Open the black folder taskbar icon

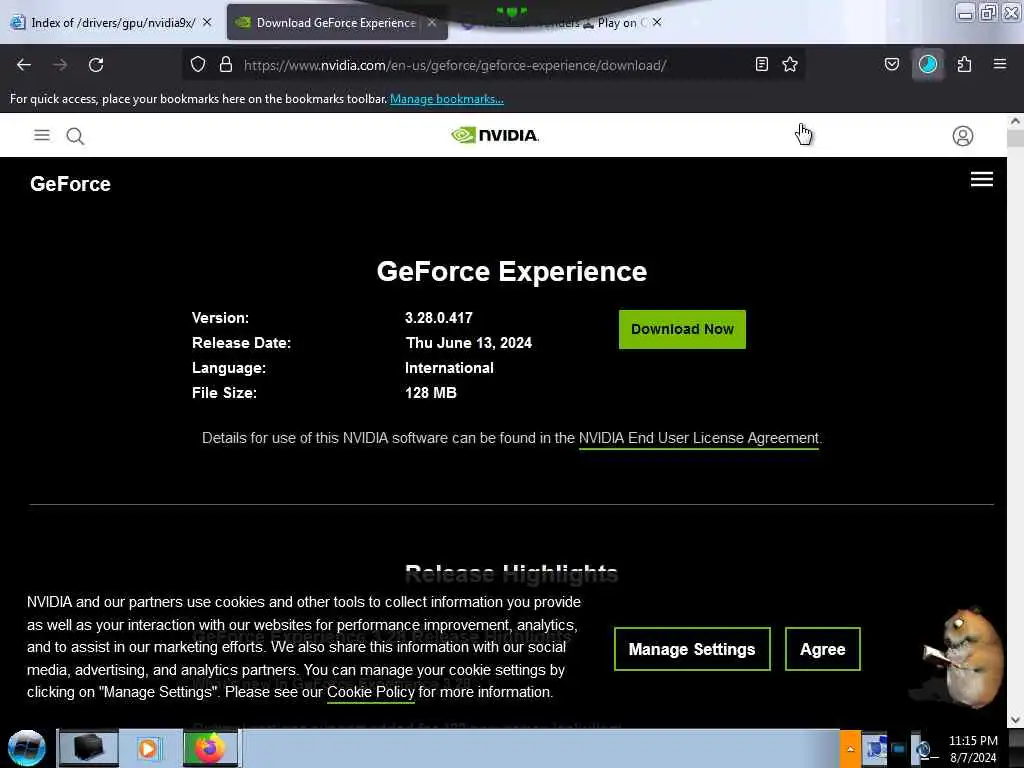coord(88,748)
